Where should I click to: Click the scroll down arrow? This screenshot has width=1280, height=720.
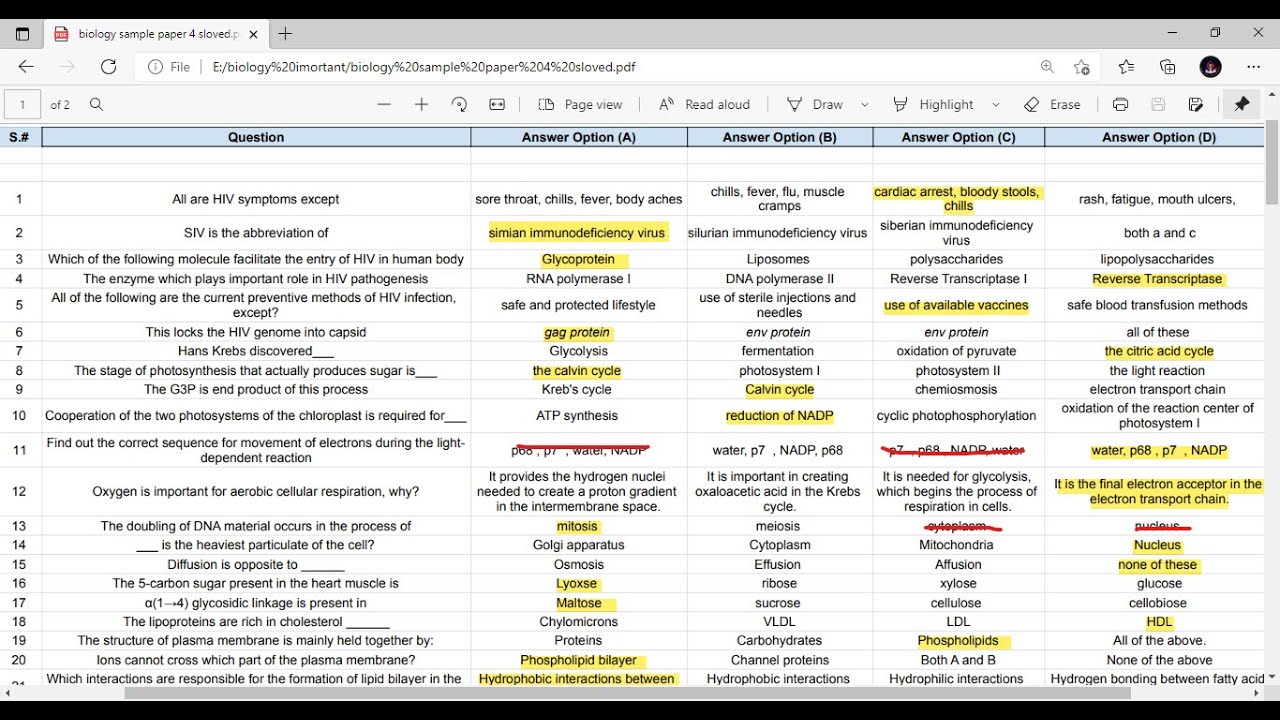1272,677
